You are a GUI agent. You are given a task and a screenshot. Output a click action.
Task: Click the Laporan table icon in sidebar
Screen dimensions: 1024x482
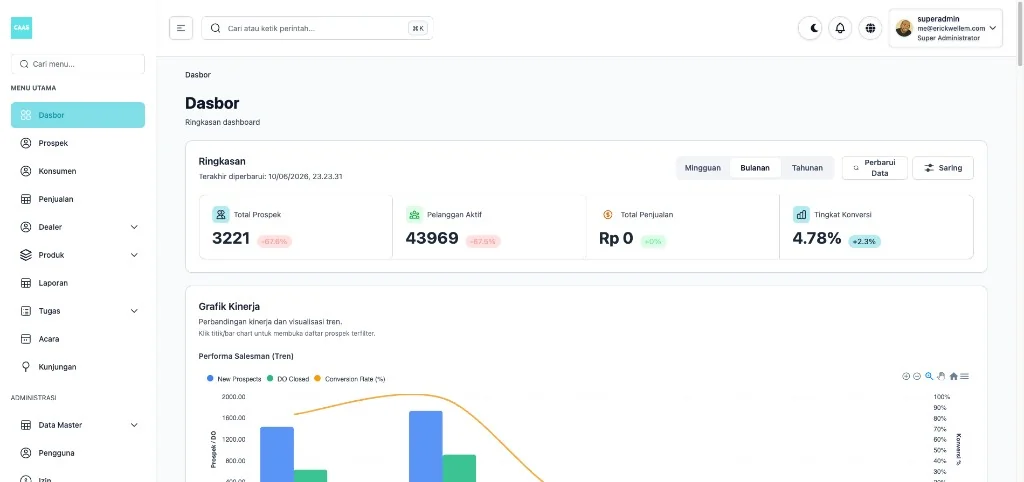[26, 283]
